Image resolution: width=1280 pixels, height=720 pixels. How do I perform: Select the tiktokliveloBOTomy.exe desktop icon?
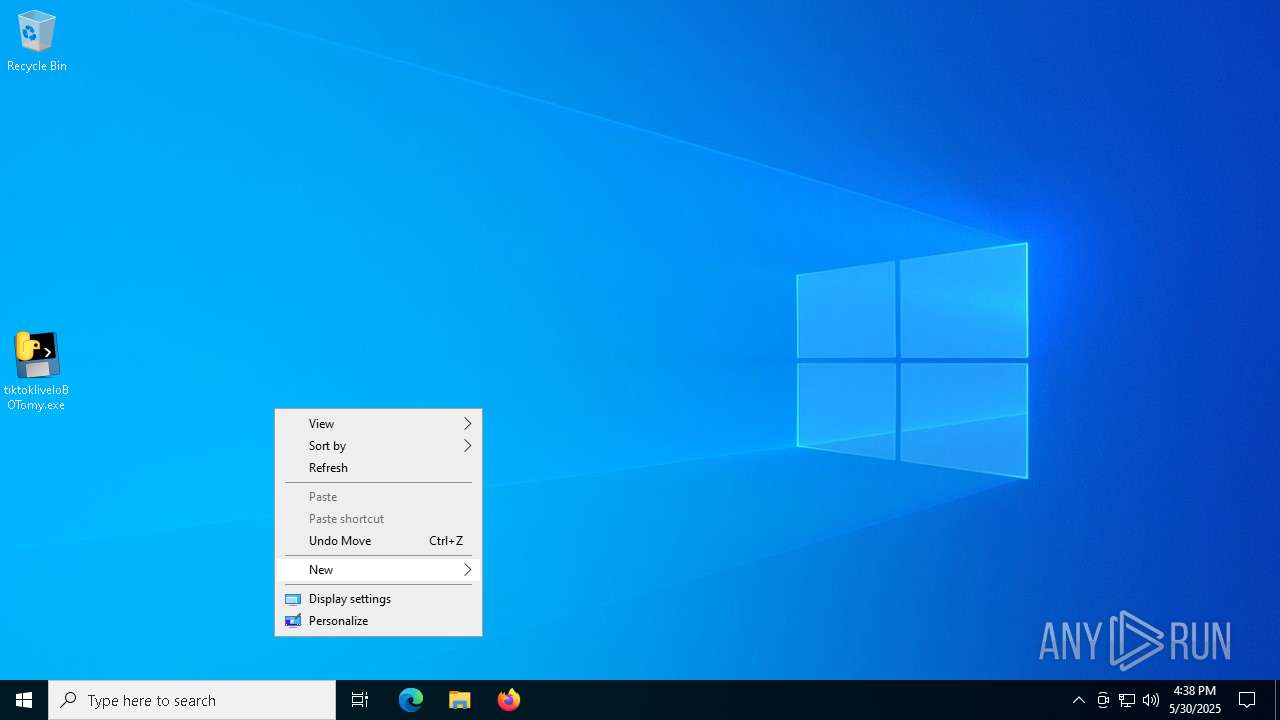pyautogui.click(x=37, y=371)
